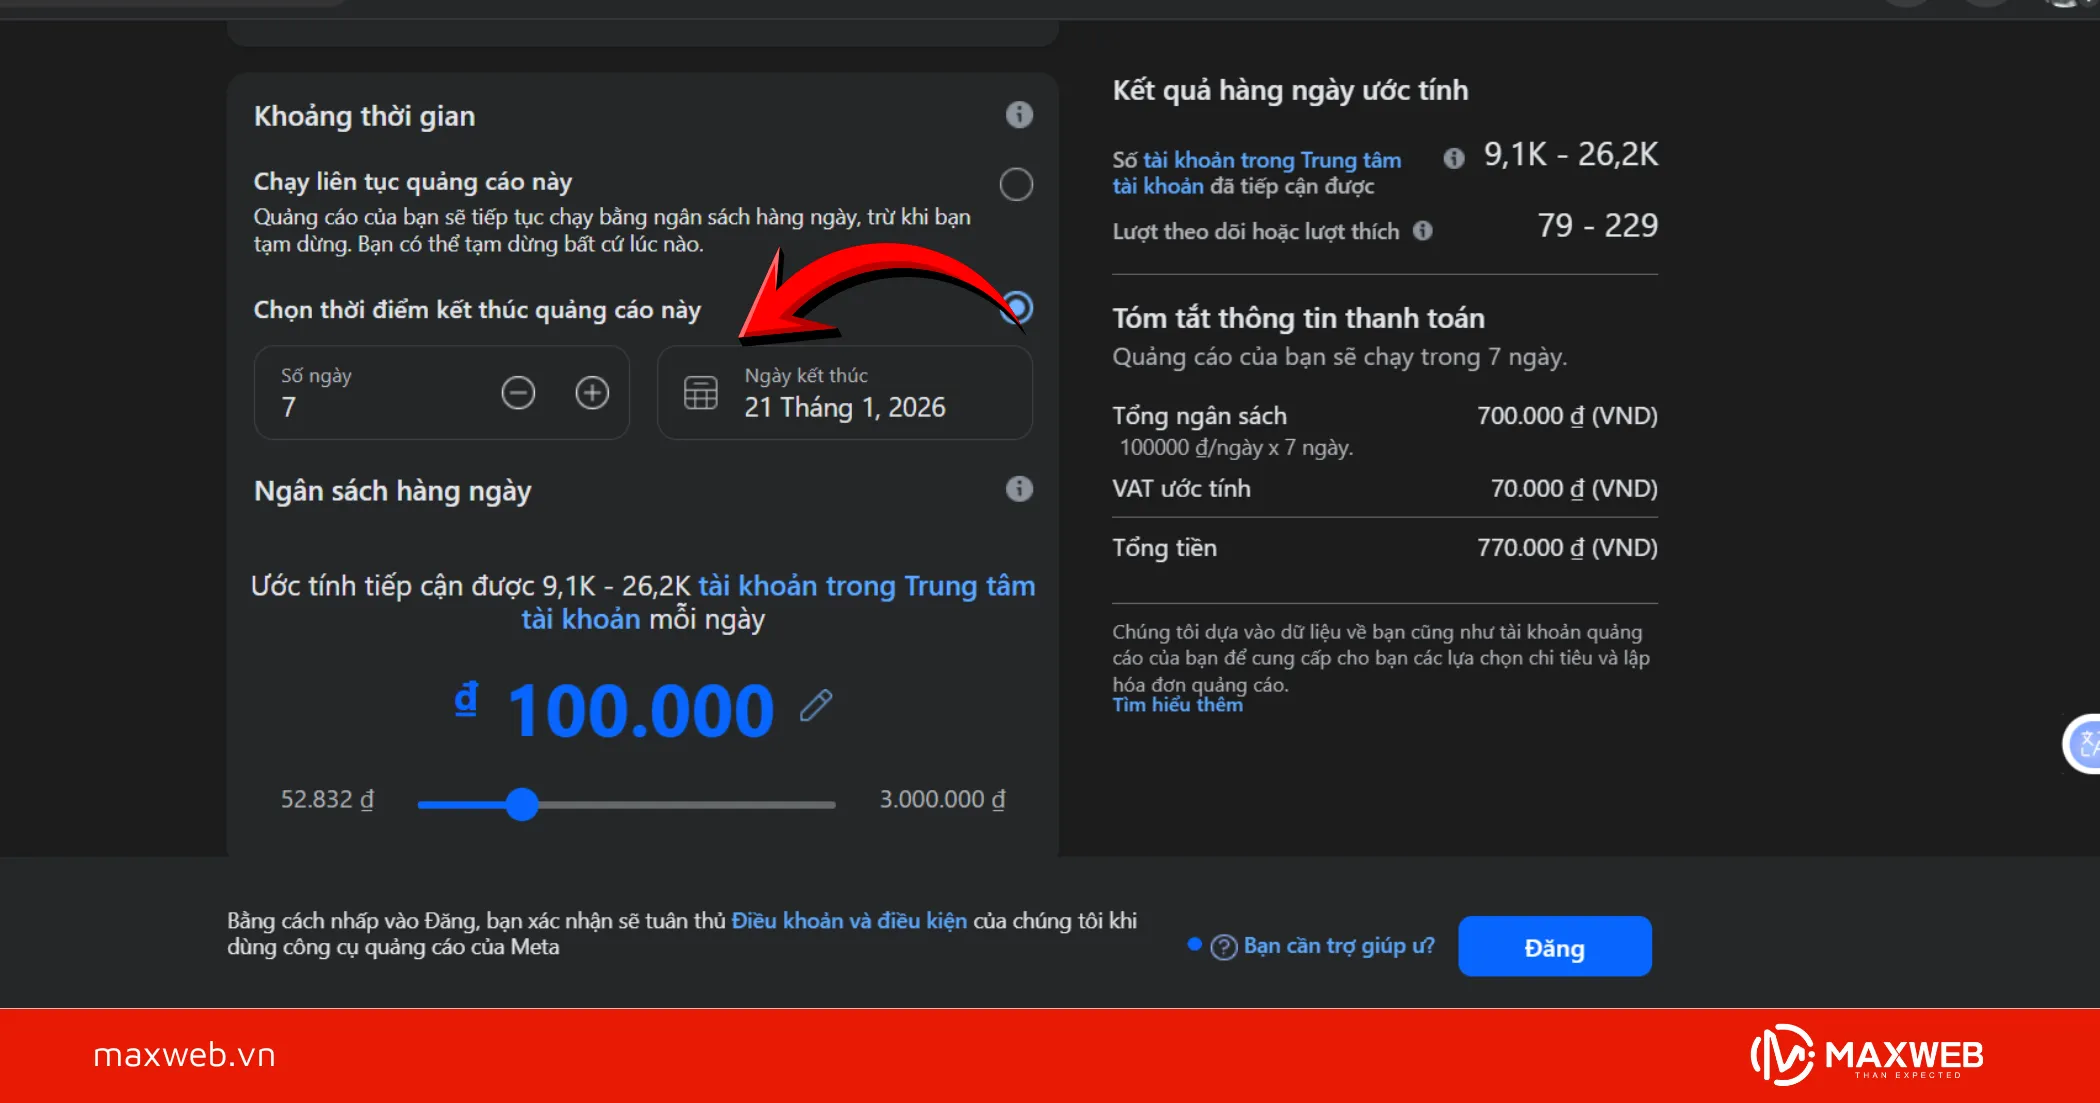Click the blue Đăng button
The width and height of the screenshot is (2100, 1103).
1554,946
